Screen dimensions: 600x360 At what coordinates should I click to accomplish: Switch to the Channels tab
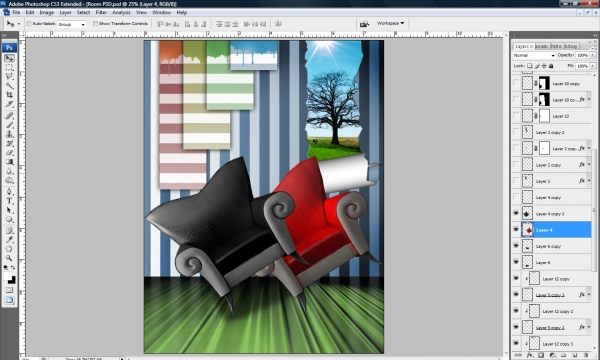(542, 46)
